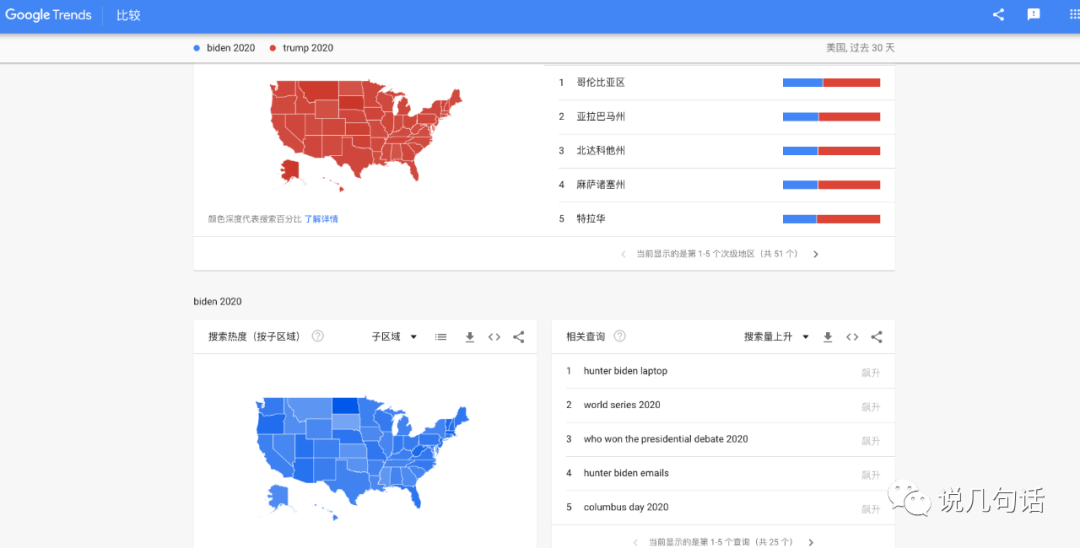
Task: Open embed code for 相关查询 panel
Action: coord(852,337)
